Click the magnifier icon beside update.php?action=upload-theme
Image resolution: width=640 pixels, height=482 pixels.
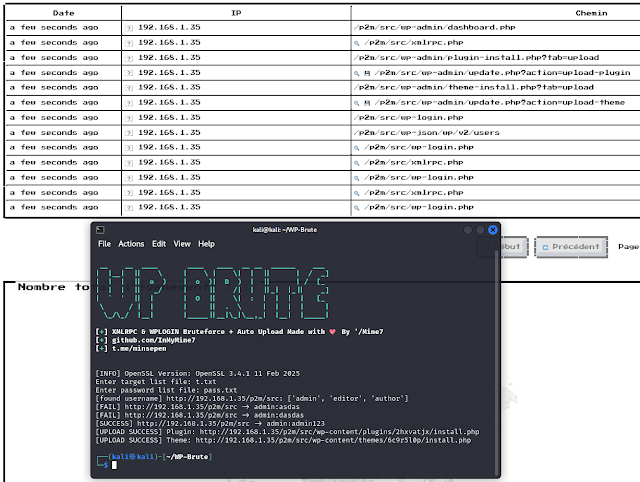tap(356, 103)
